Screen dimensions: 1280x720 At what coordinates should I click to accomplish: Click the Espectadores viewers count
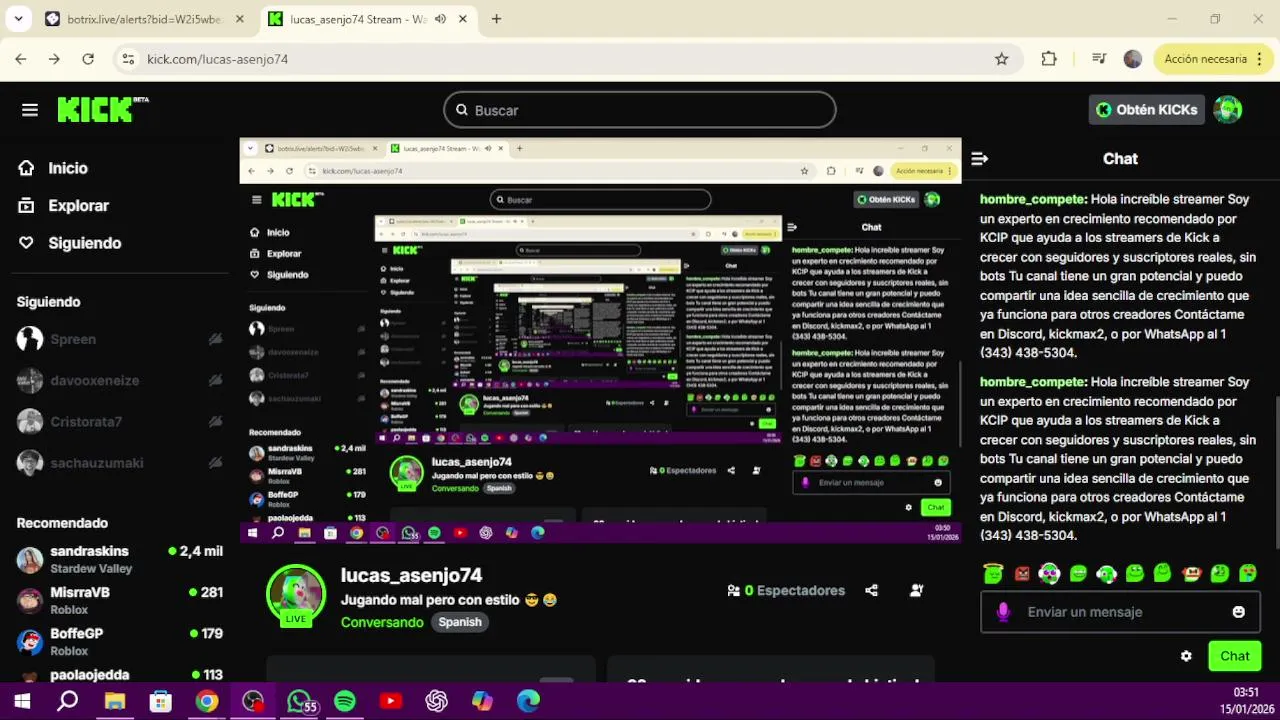(786, 590)
